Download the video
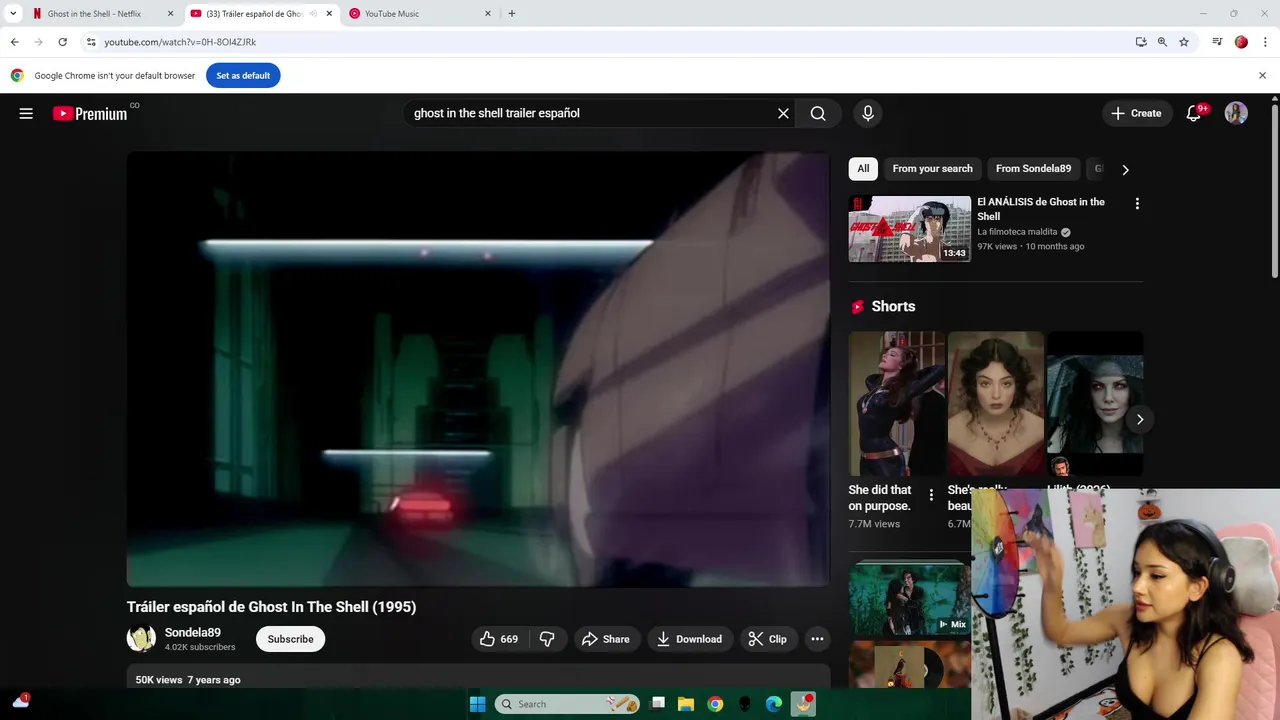Viewport: 1280px width, 720px height. tap(689, 639)
